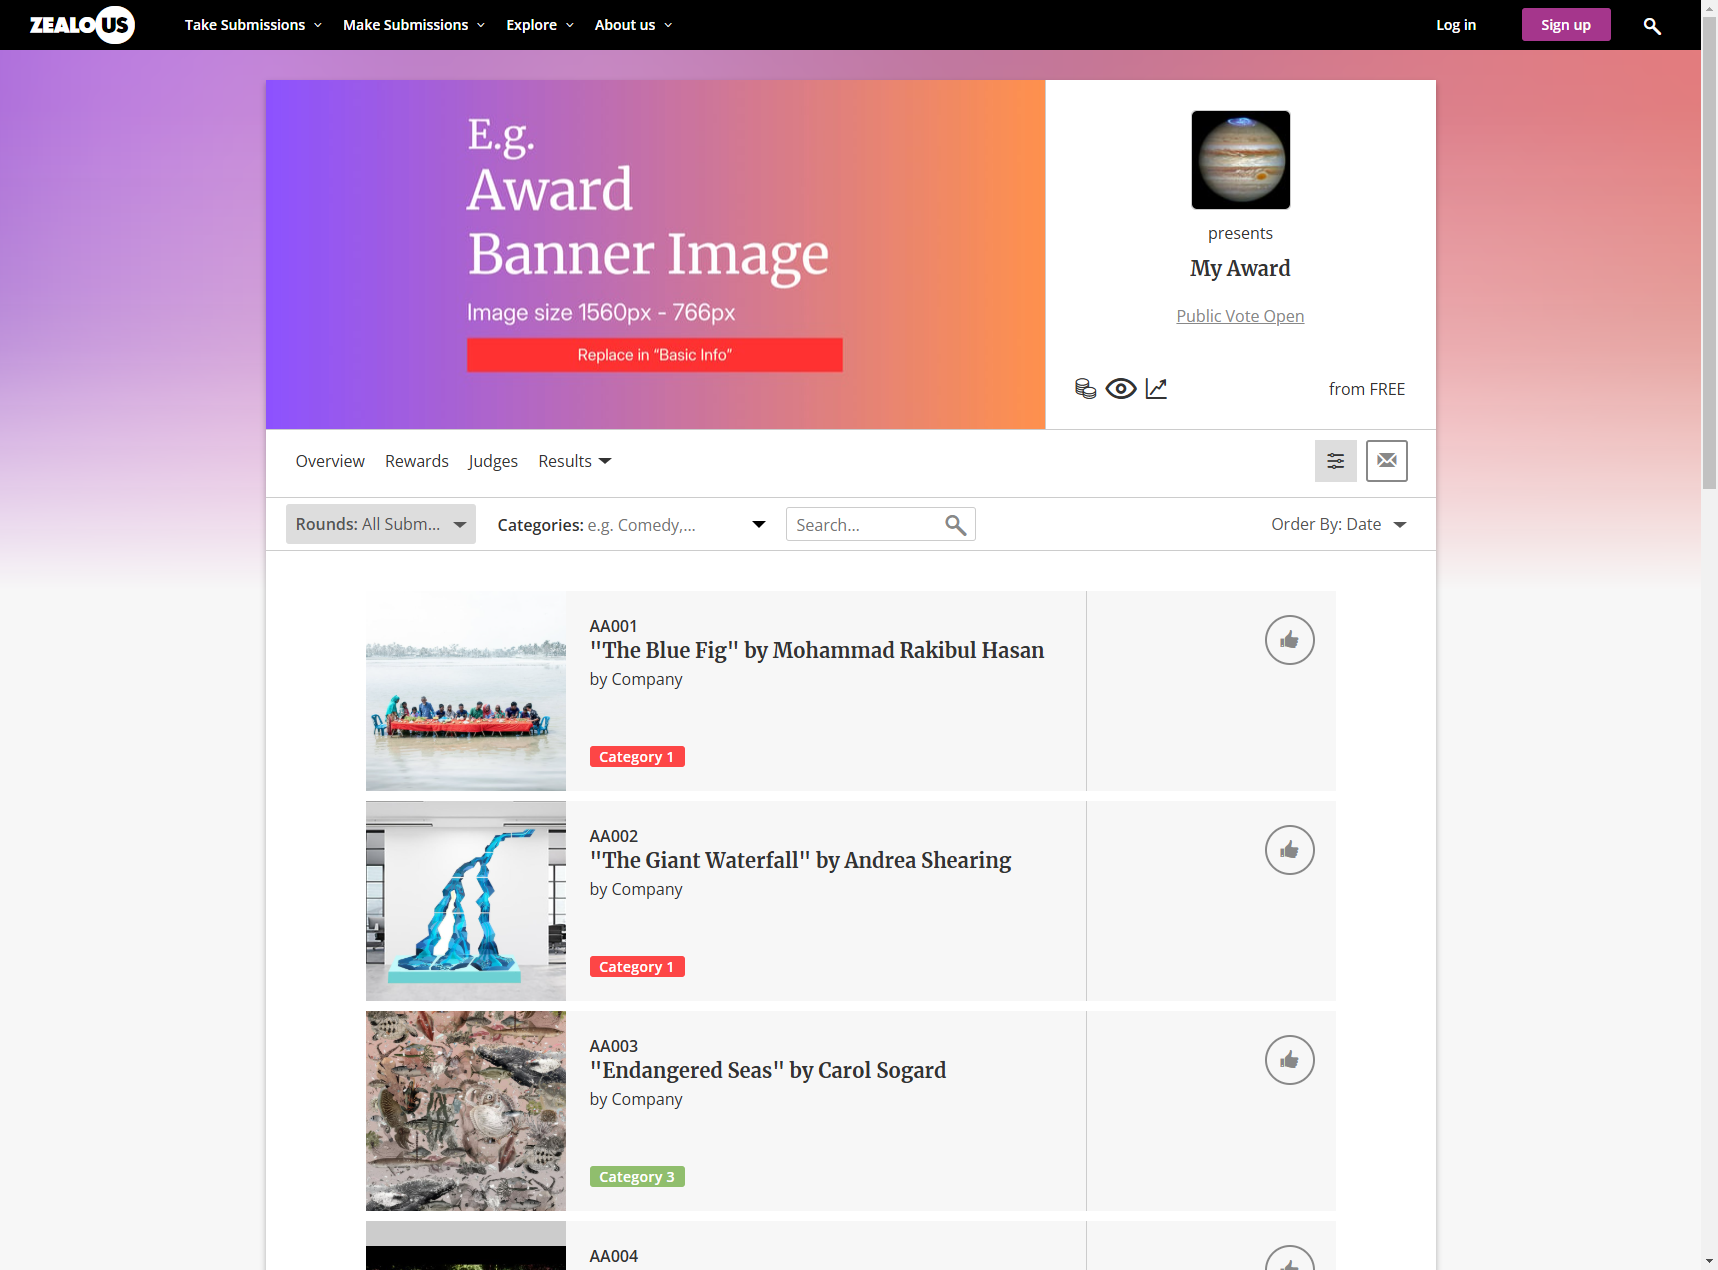Image resolution: width=1718 pixels, height=1270 pixels.
Task: Click the AA004 entry code
Action: (x=614, y=1256)
